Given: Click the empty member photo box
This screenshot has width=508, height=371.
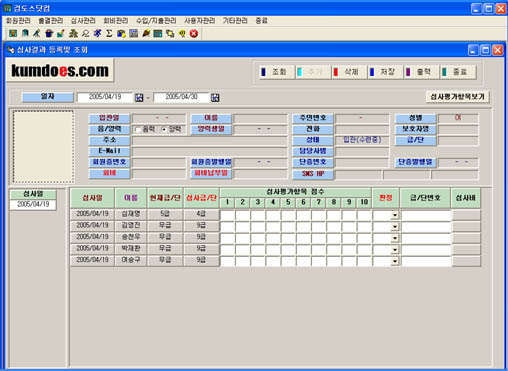Looking at the screenshot, I should tap(43, 147).
